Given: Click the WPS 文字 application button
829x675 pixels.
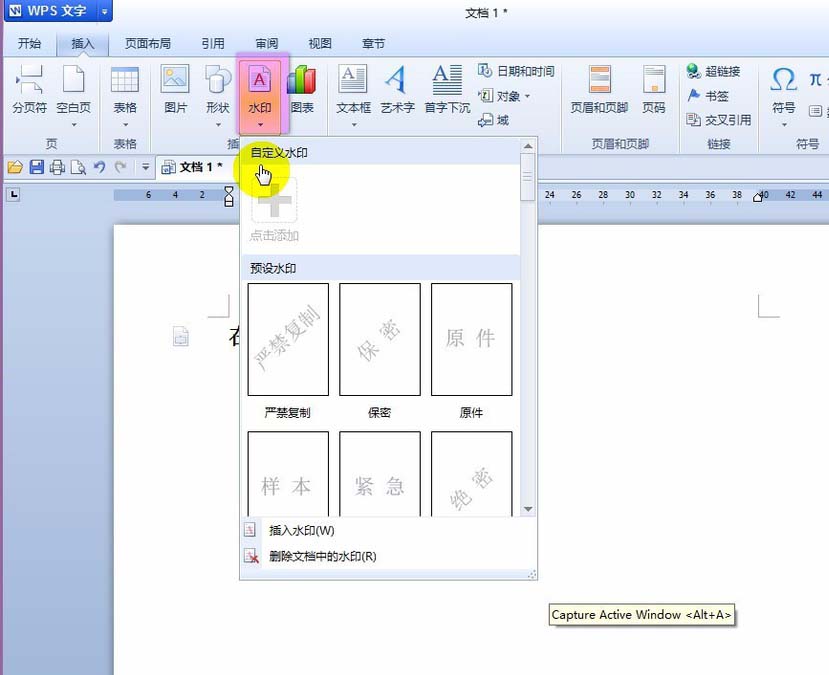Looking at the screenshot, I should 51,11.
